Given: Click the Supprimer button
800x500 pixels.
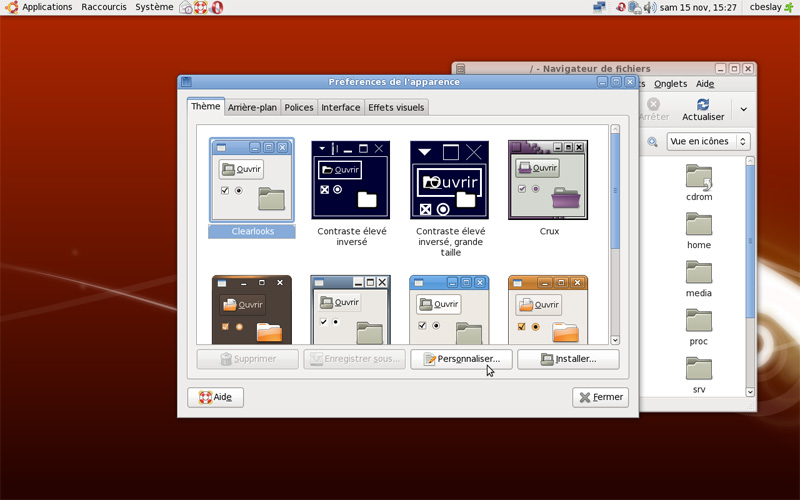Looking at the screenshot, I should pos(247,359).
